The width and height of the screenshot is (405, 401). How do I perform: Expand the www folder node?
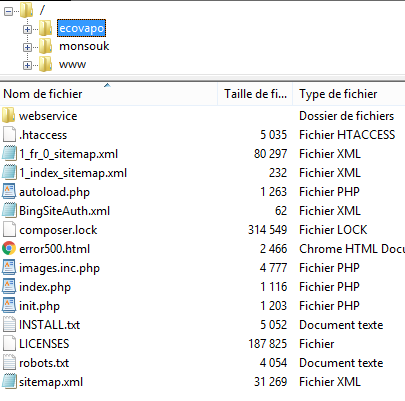point(27,65)
